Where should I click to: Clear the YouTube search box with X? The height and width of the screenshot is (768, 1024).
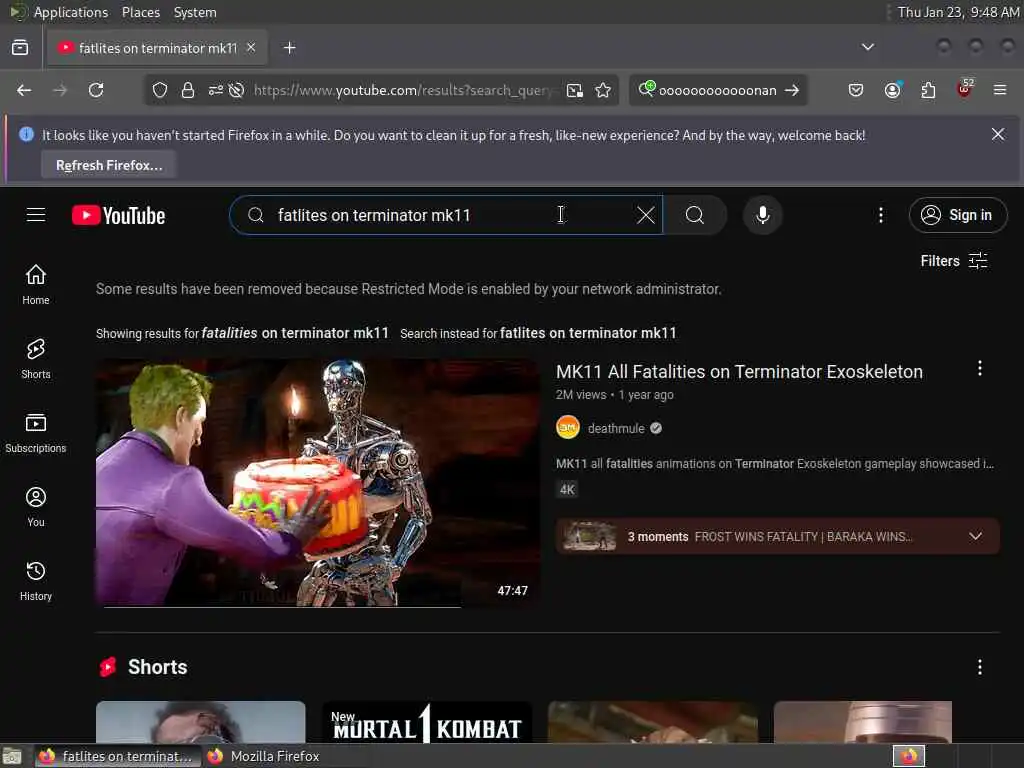click(645, 215)
